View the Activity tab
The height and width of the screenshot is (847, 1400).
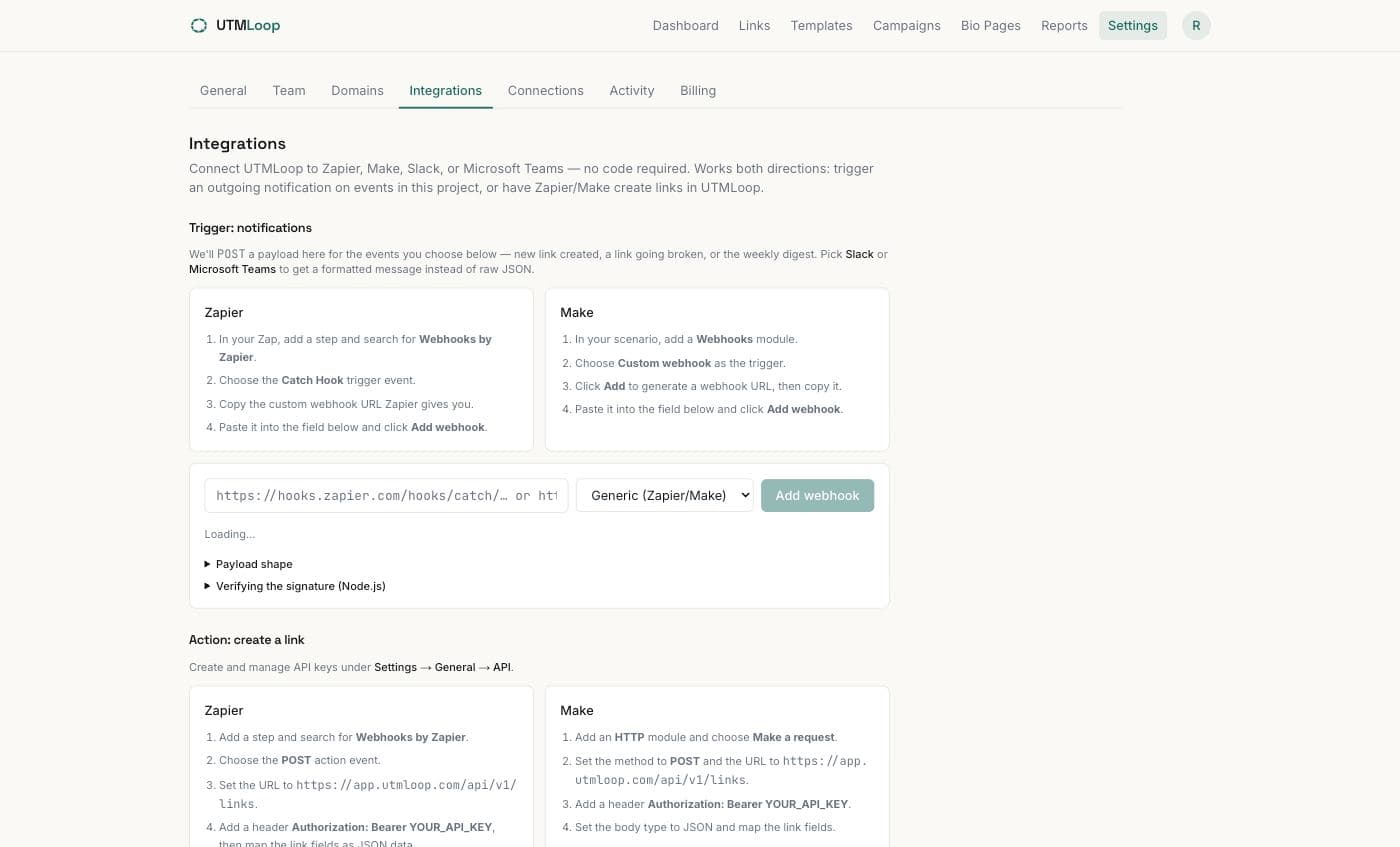(631, 90)
